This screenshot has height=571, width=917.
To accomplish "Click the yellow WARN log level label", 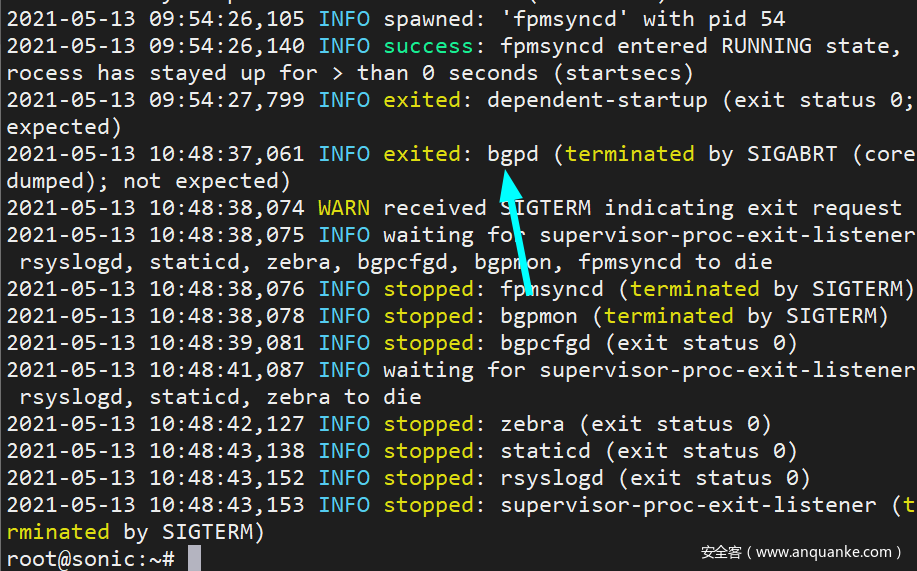I will [344, 208].
